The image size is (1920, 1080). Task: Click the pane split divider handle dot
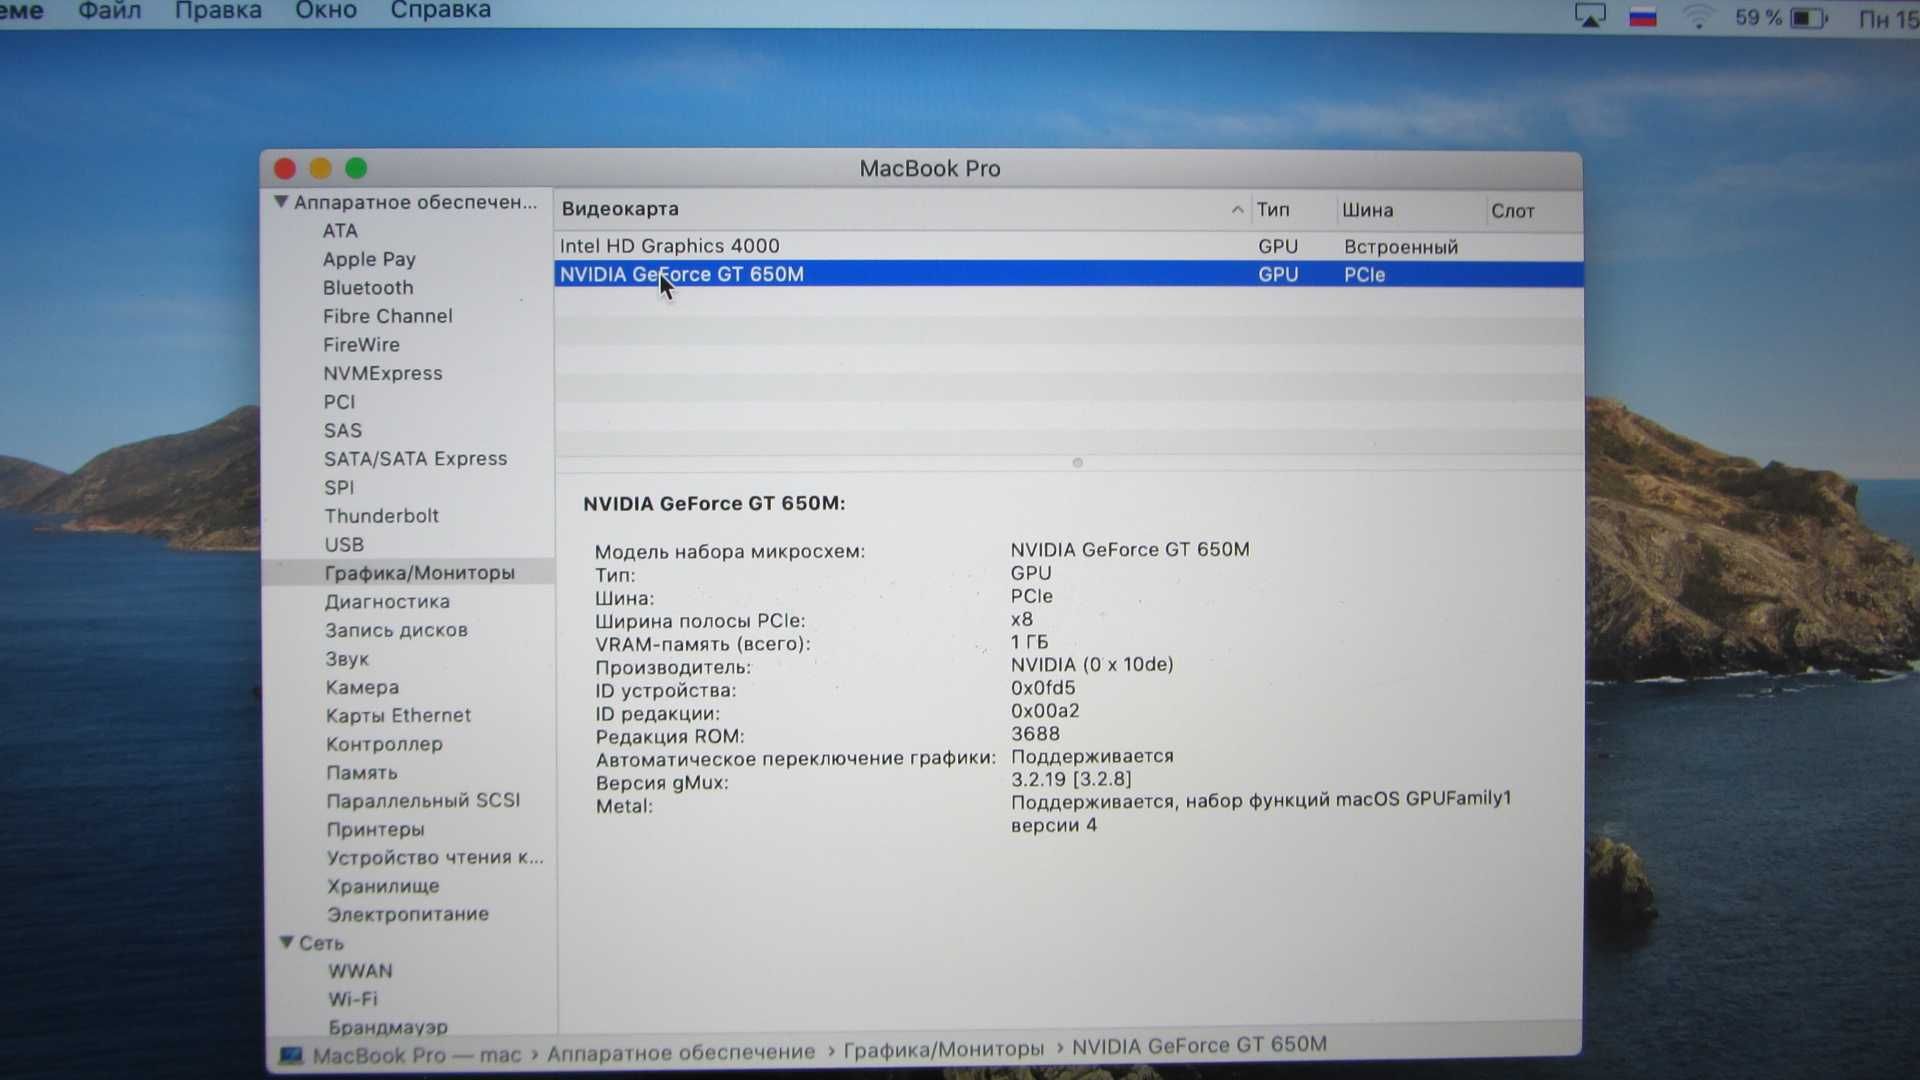[x=1077, y=463]
